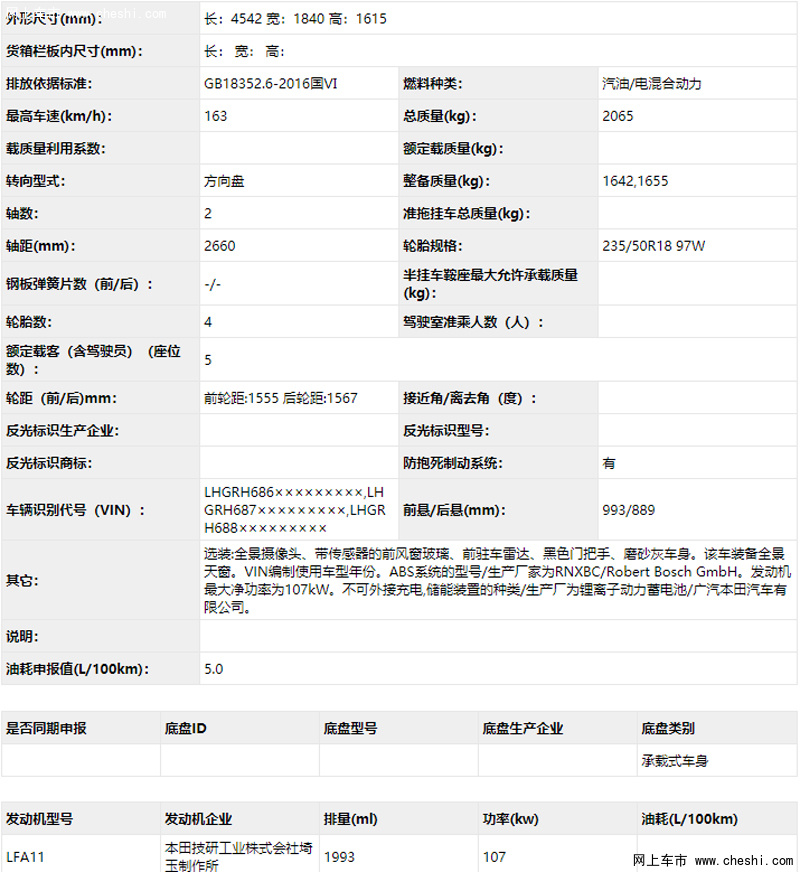Select engine model LFA11
This screenshot has width=800, height=872.
(25, 857)
